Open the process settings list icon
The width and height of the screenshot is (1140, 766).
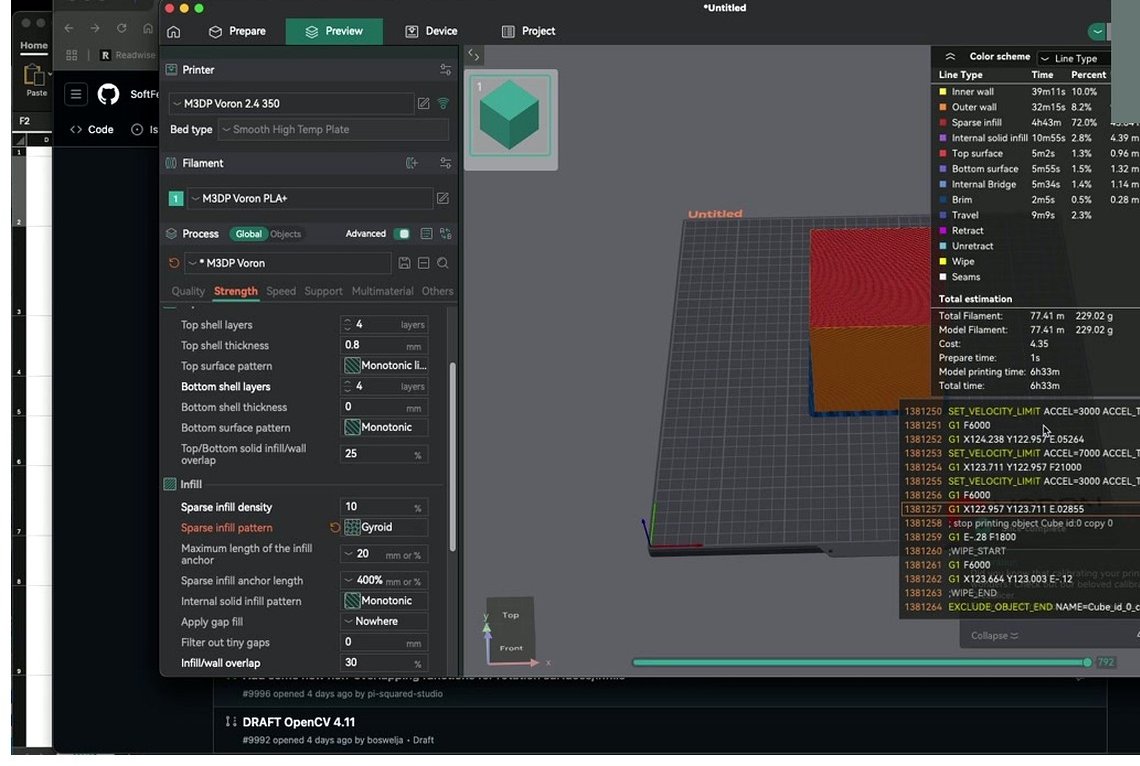[426, 234]
